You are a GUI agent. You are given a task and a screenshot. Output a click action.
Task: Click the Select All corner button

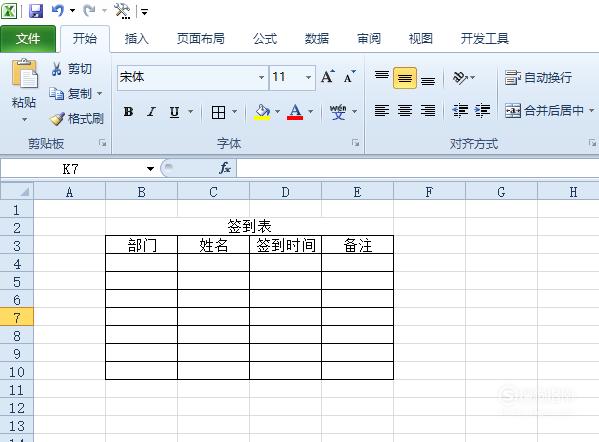[17, 191]
